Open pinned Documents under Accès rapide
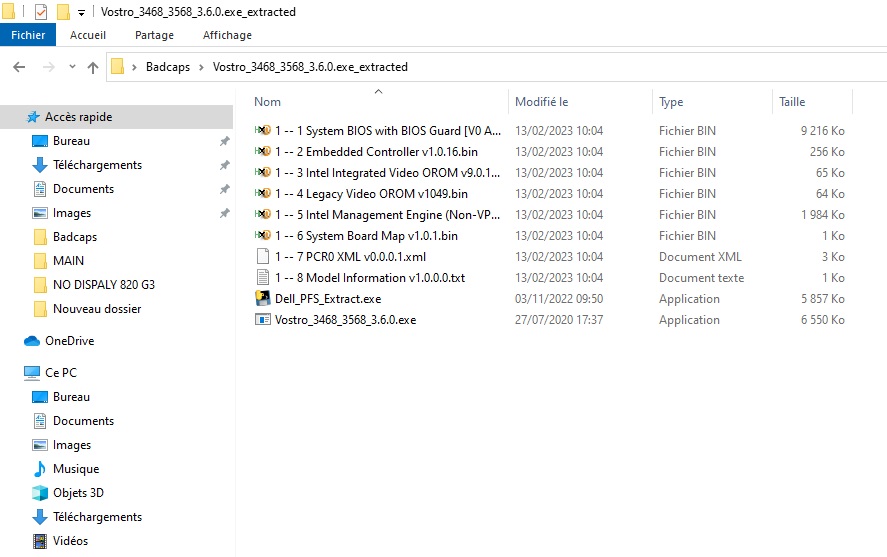The height and width of the screenshot is (557, 887). 83,189
